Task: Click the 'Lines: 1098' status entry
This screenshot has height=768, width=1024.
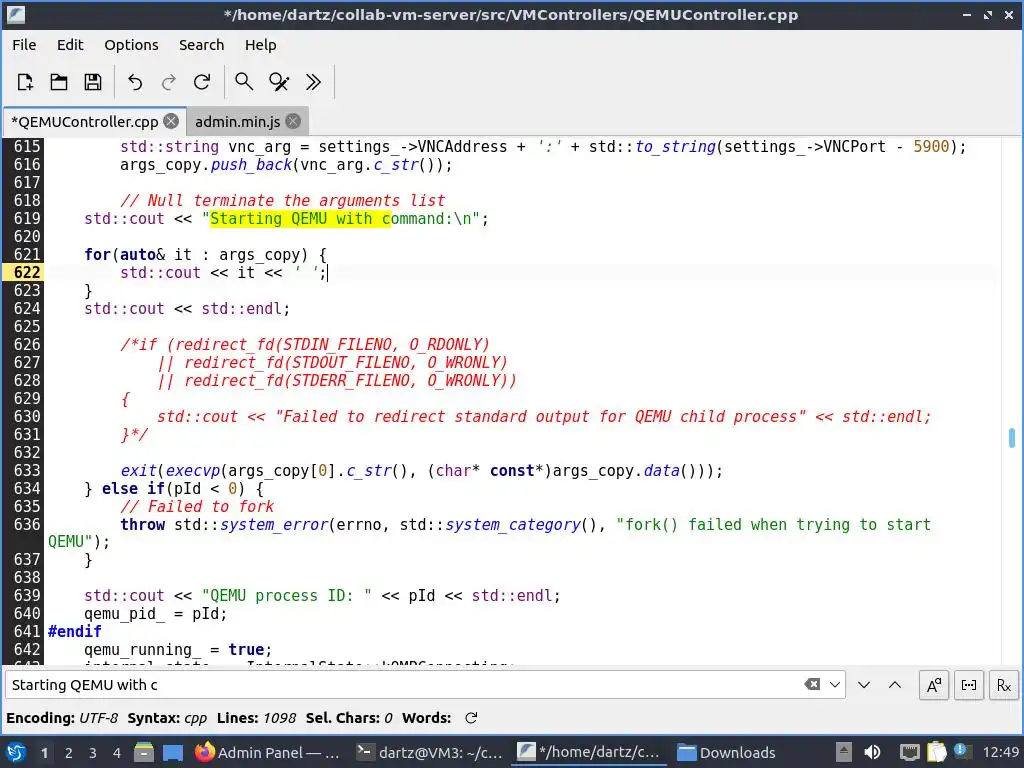Action: click(x=257, y=718)
